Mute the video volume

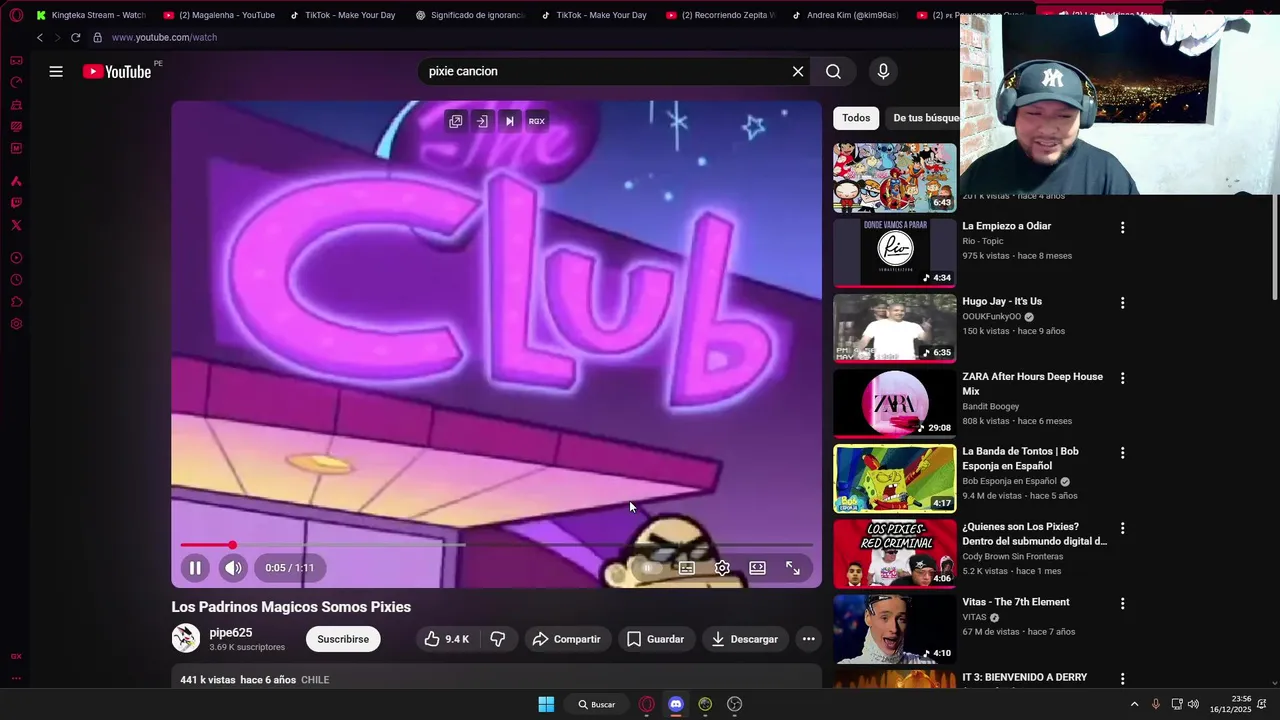[233, 568]
